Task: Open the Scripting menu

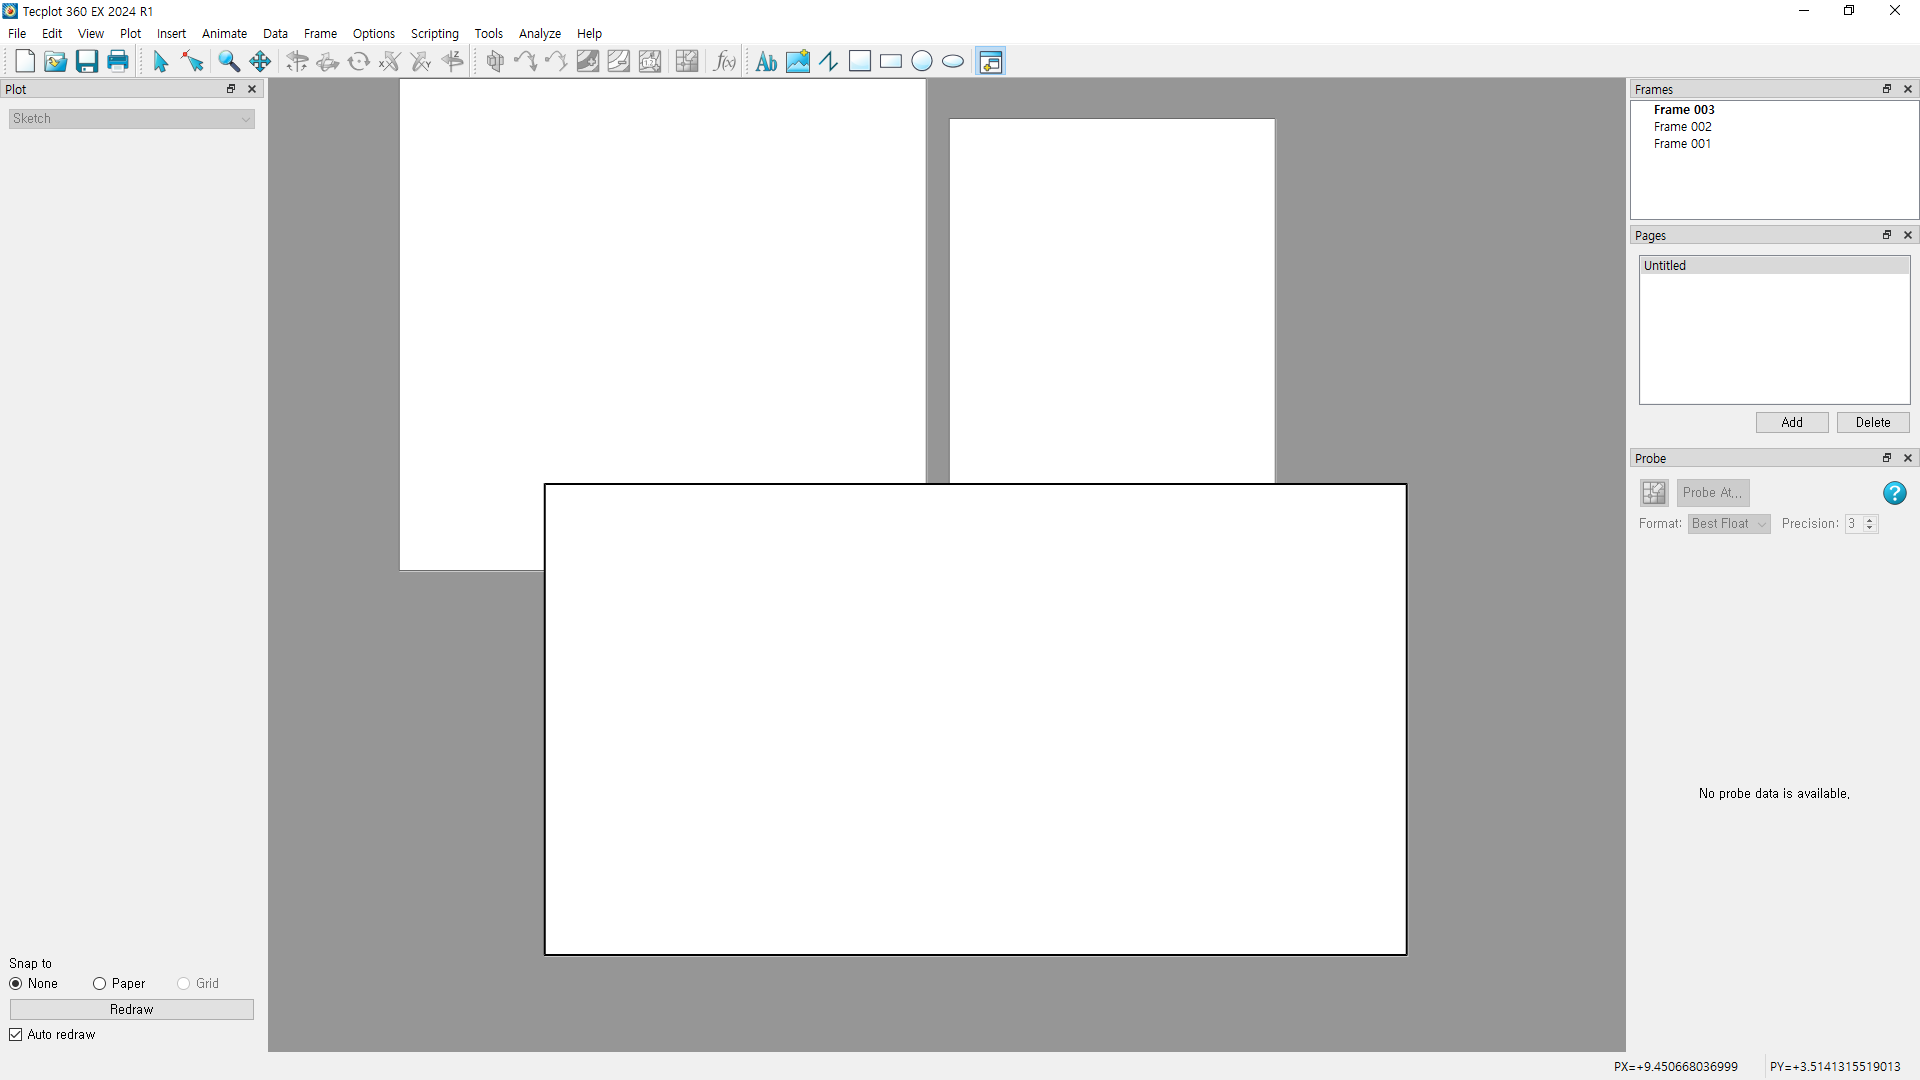Action: 434,34
